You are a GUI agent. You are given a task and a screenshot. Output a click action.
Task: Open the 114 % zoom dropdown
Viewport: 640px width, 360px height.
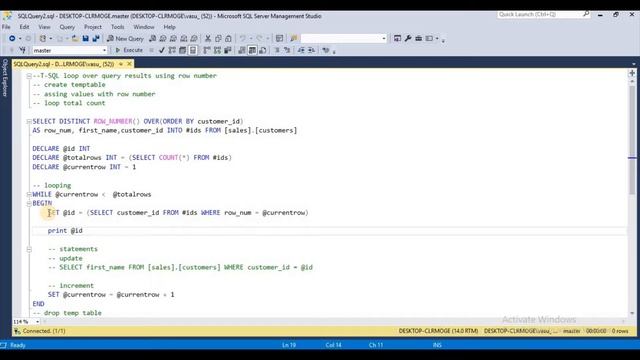37,322
